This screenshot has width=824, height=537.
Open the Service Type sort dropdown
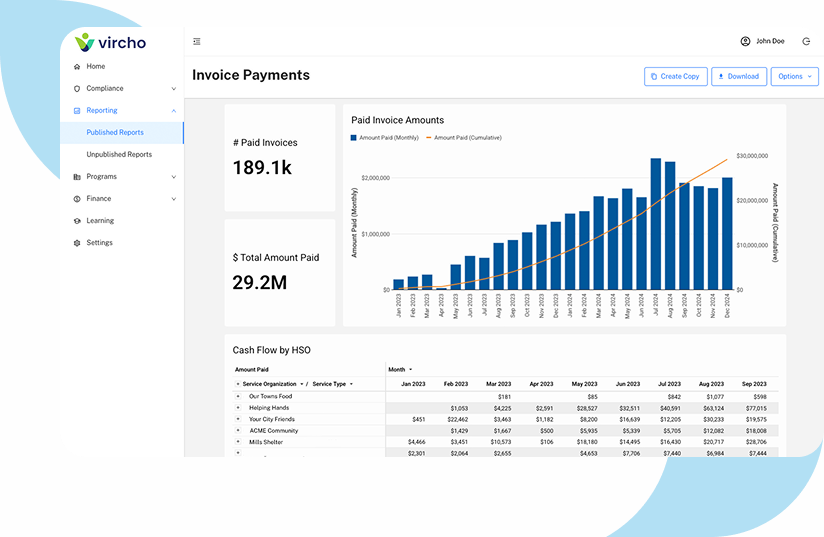tap(351, 384)
